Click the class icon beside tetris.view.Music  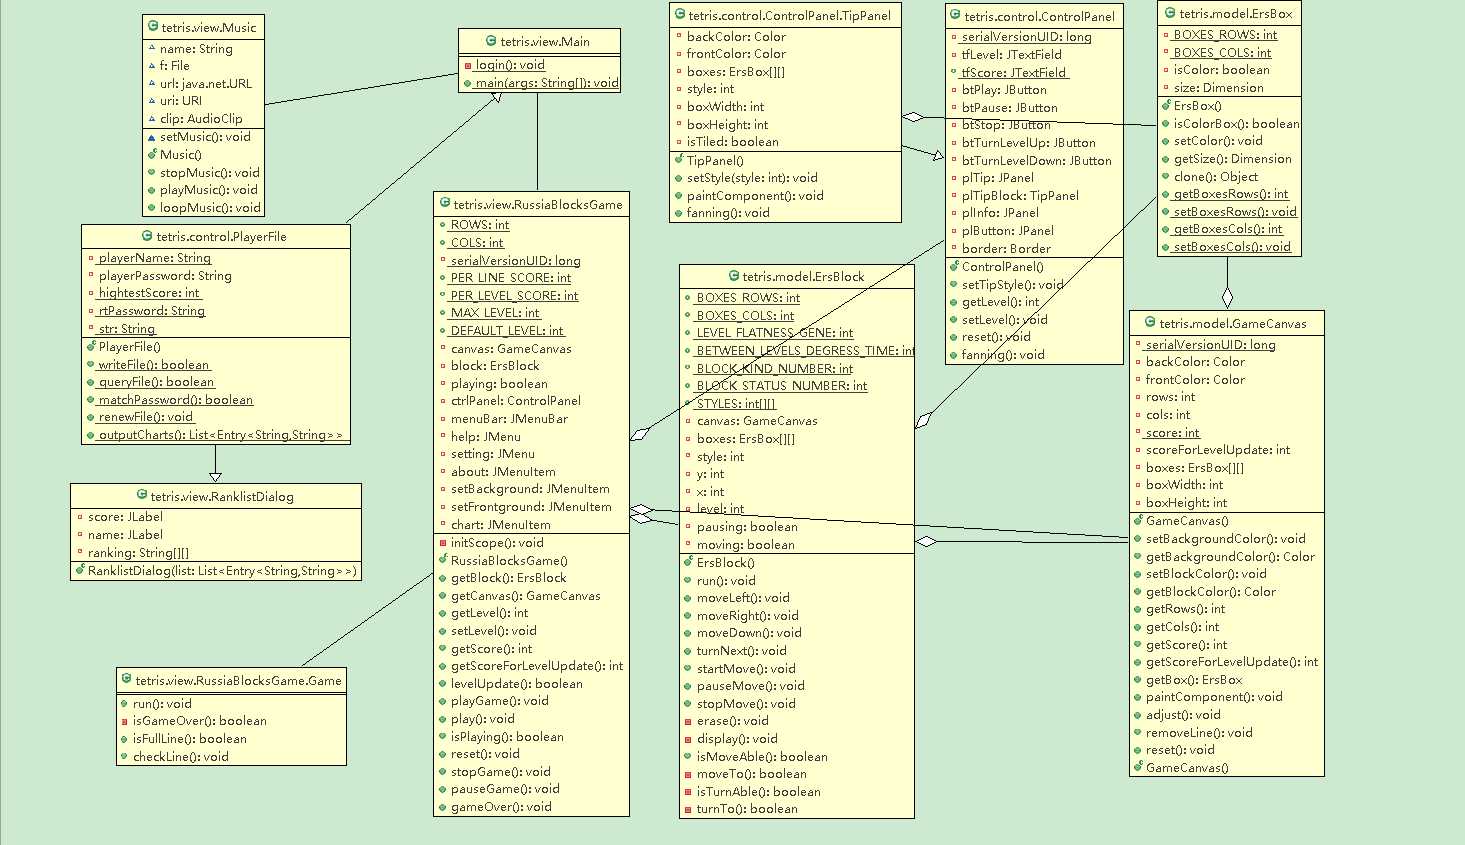[x=152, y=27]
